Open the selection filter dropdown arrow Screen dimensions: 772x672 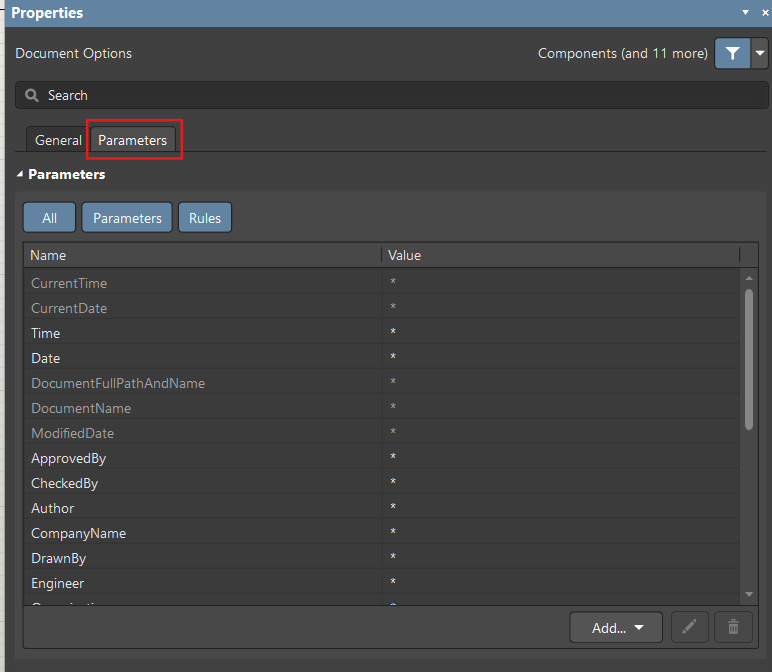[760, 53]
